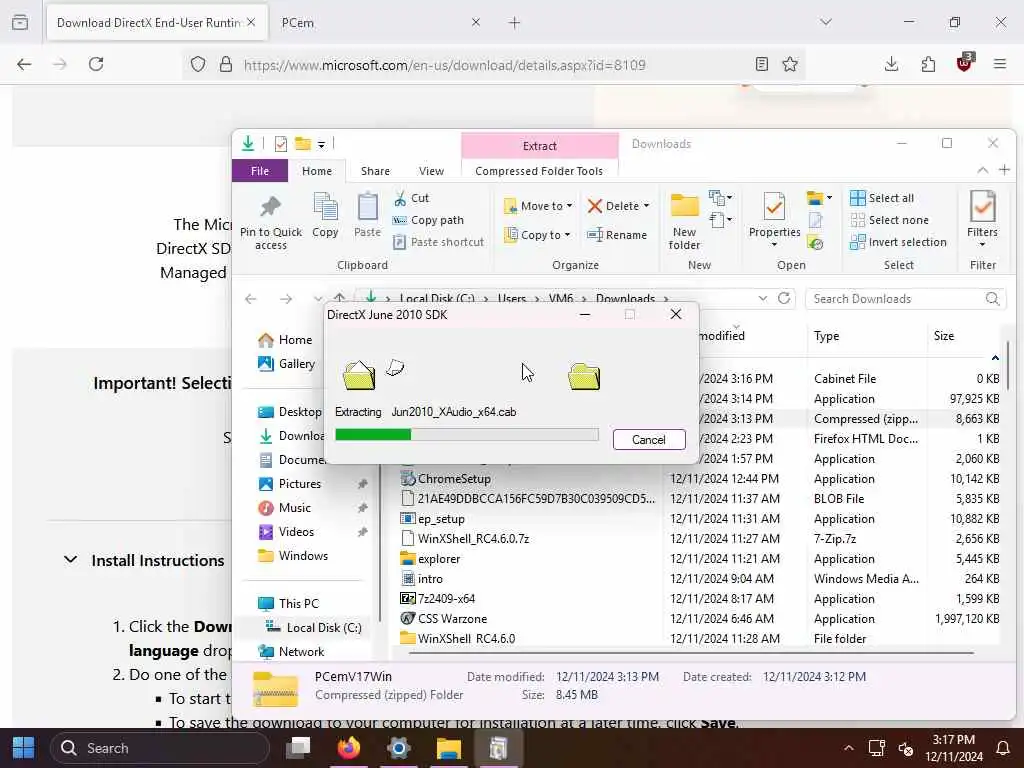Open File Explorer from the taskbar
The width and height of the screenshot is (1024, 768).
449,748
